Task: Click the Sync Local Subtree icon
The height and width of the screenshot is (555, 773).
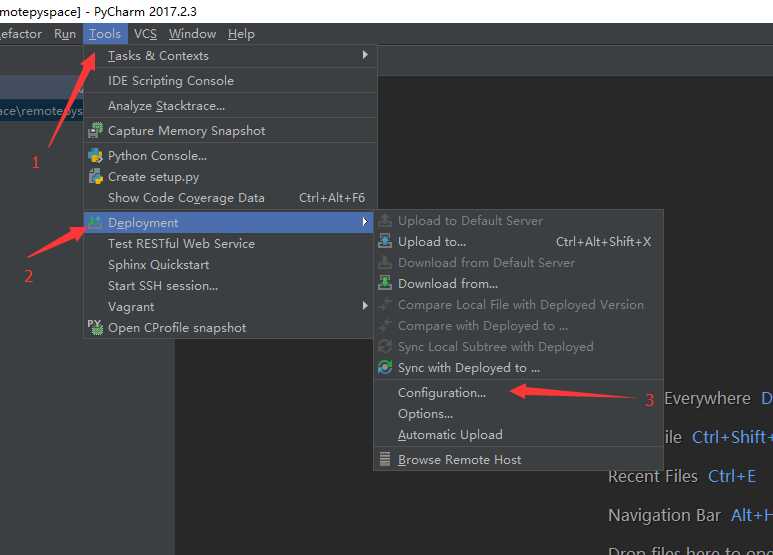Action: pyautogui.click(x=385, y=347)
